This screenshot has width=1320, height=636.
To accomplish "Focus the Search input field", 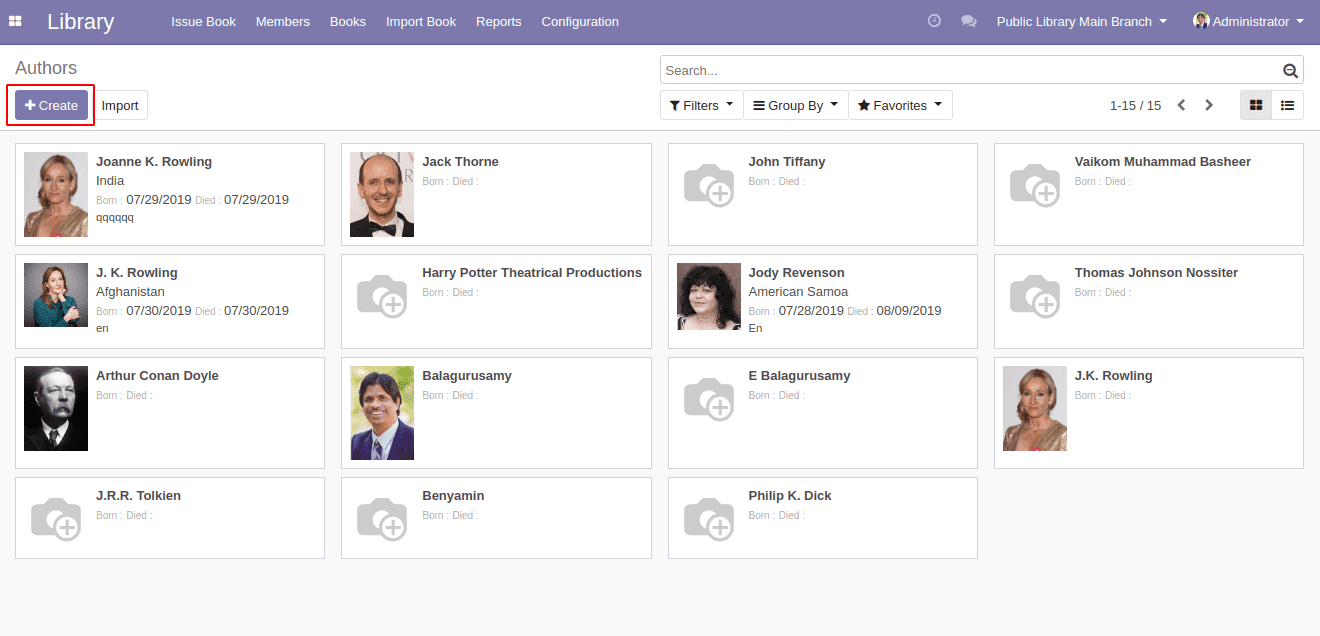I will coord(971,71).
